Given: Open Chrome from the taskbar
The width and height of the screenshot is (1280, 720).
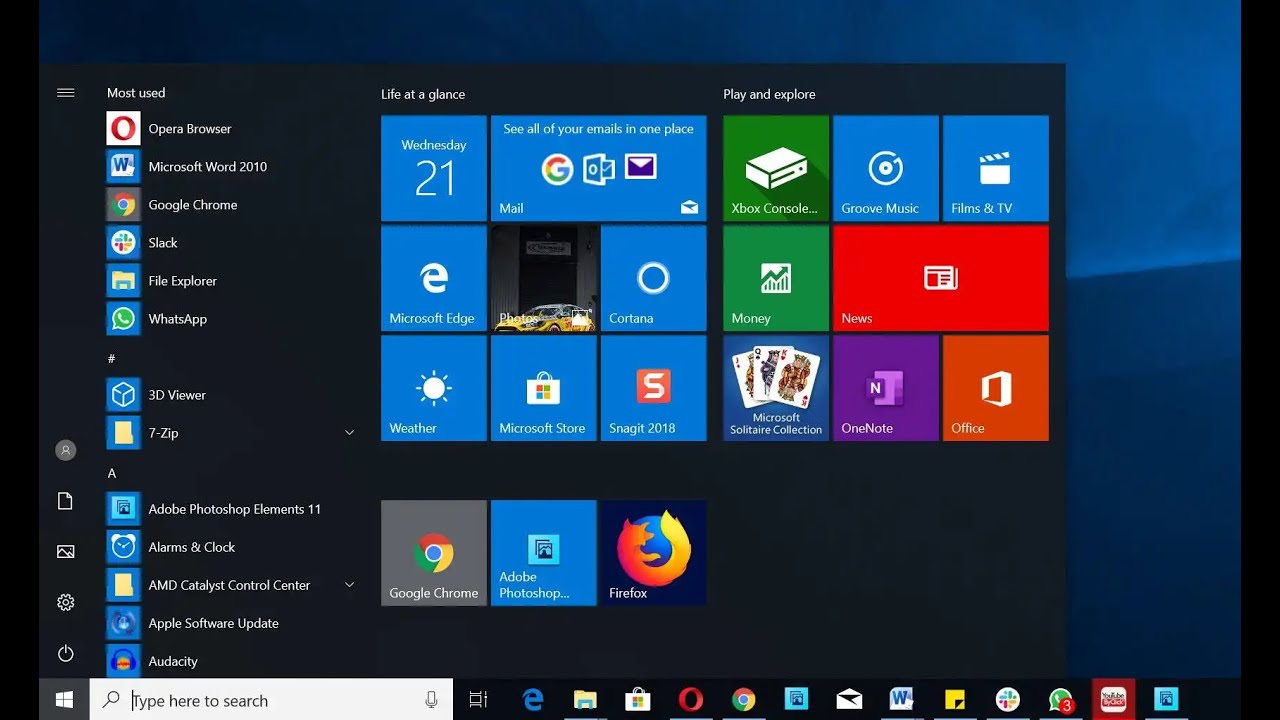Looking at the screenshot, I should pyautogui.click(x=743, y=700).
